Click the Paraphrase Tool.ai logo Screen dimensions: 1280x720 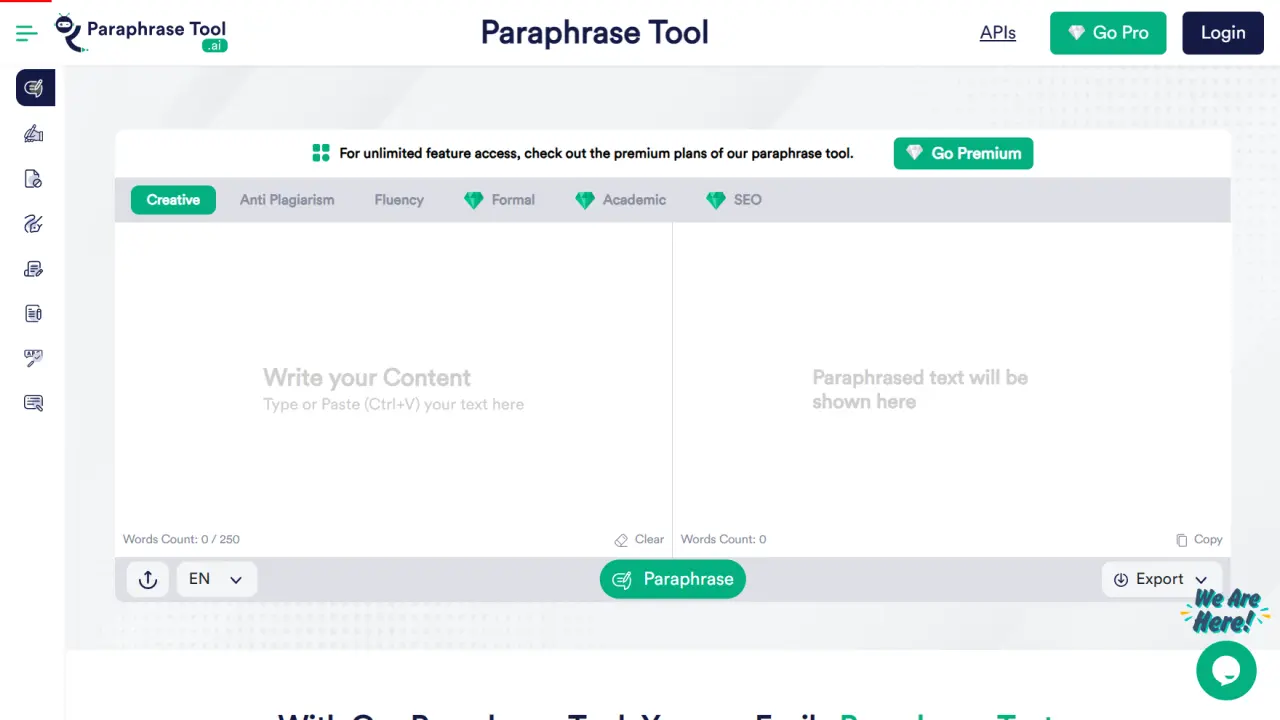pos(141,33)
